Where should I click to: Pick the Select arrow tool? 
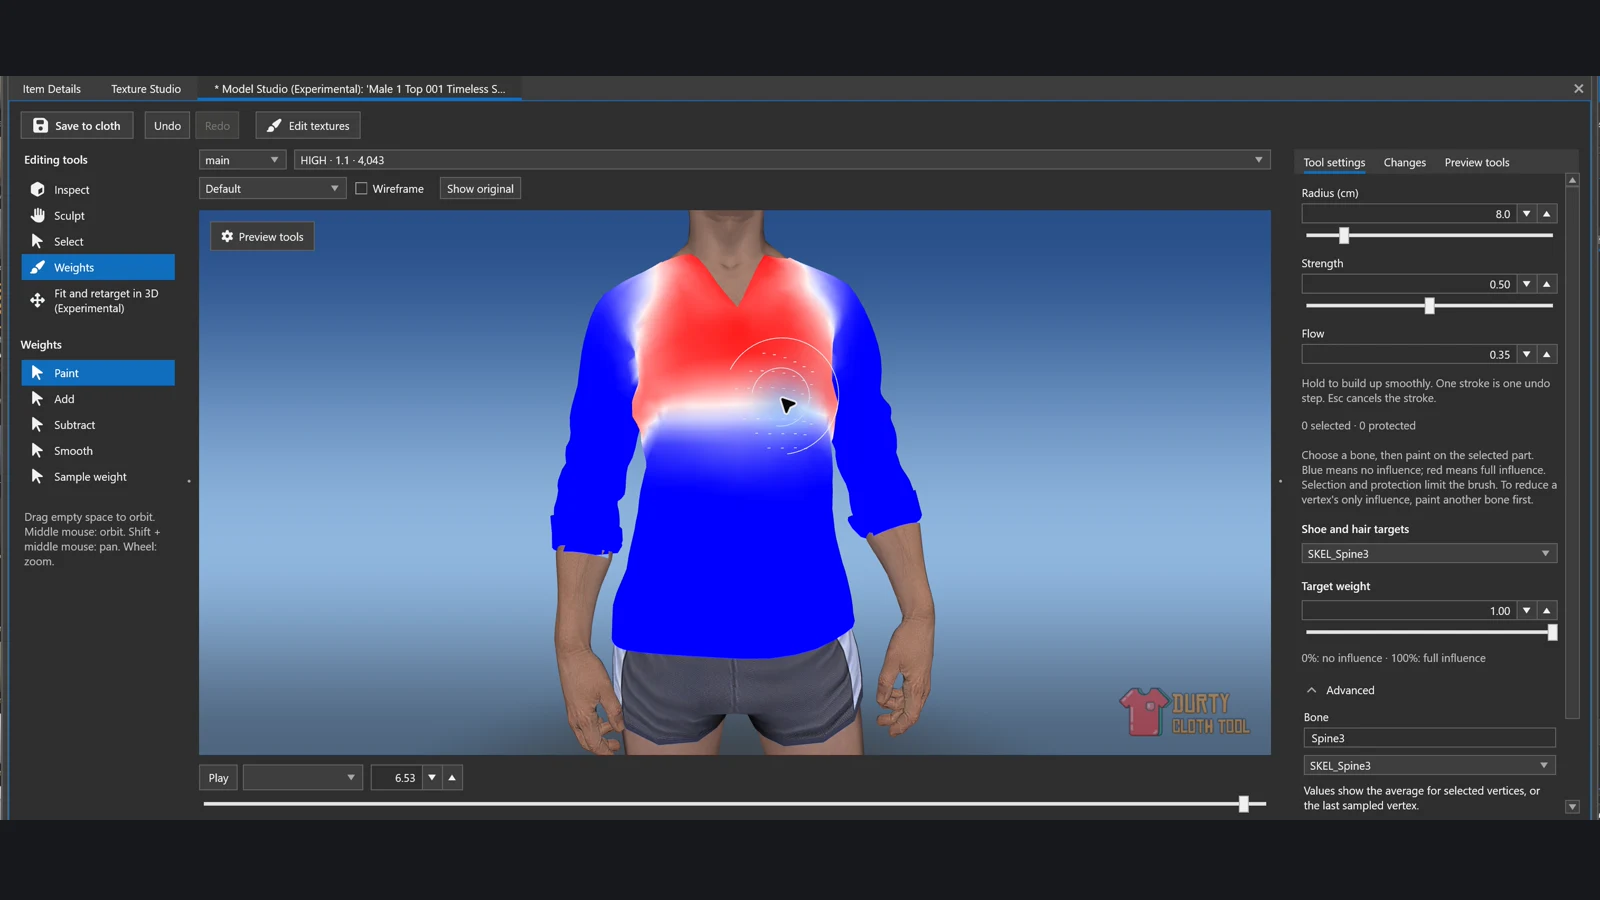tap(38, 241)
